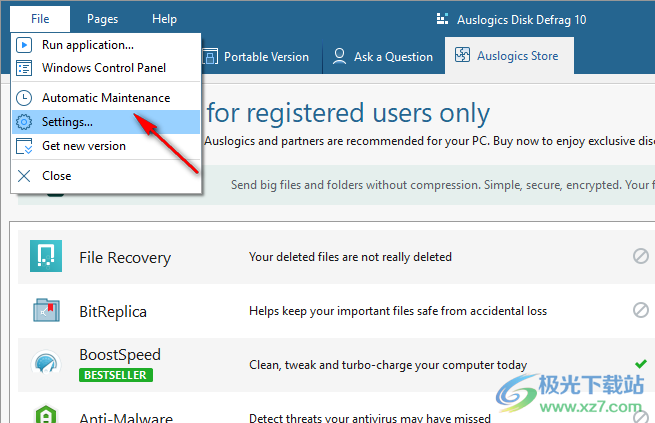Image resolution: width=655 pixels, height=423 pixels.
Task: Click the Settings gear icon
Action: [24, 122]
